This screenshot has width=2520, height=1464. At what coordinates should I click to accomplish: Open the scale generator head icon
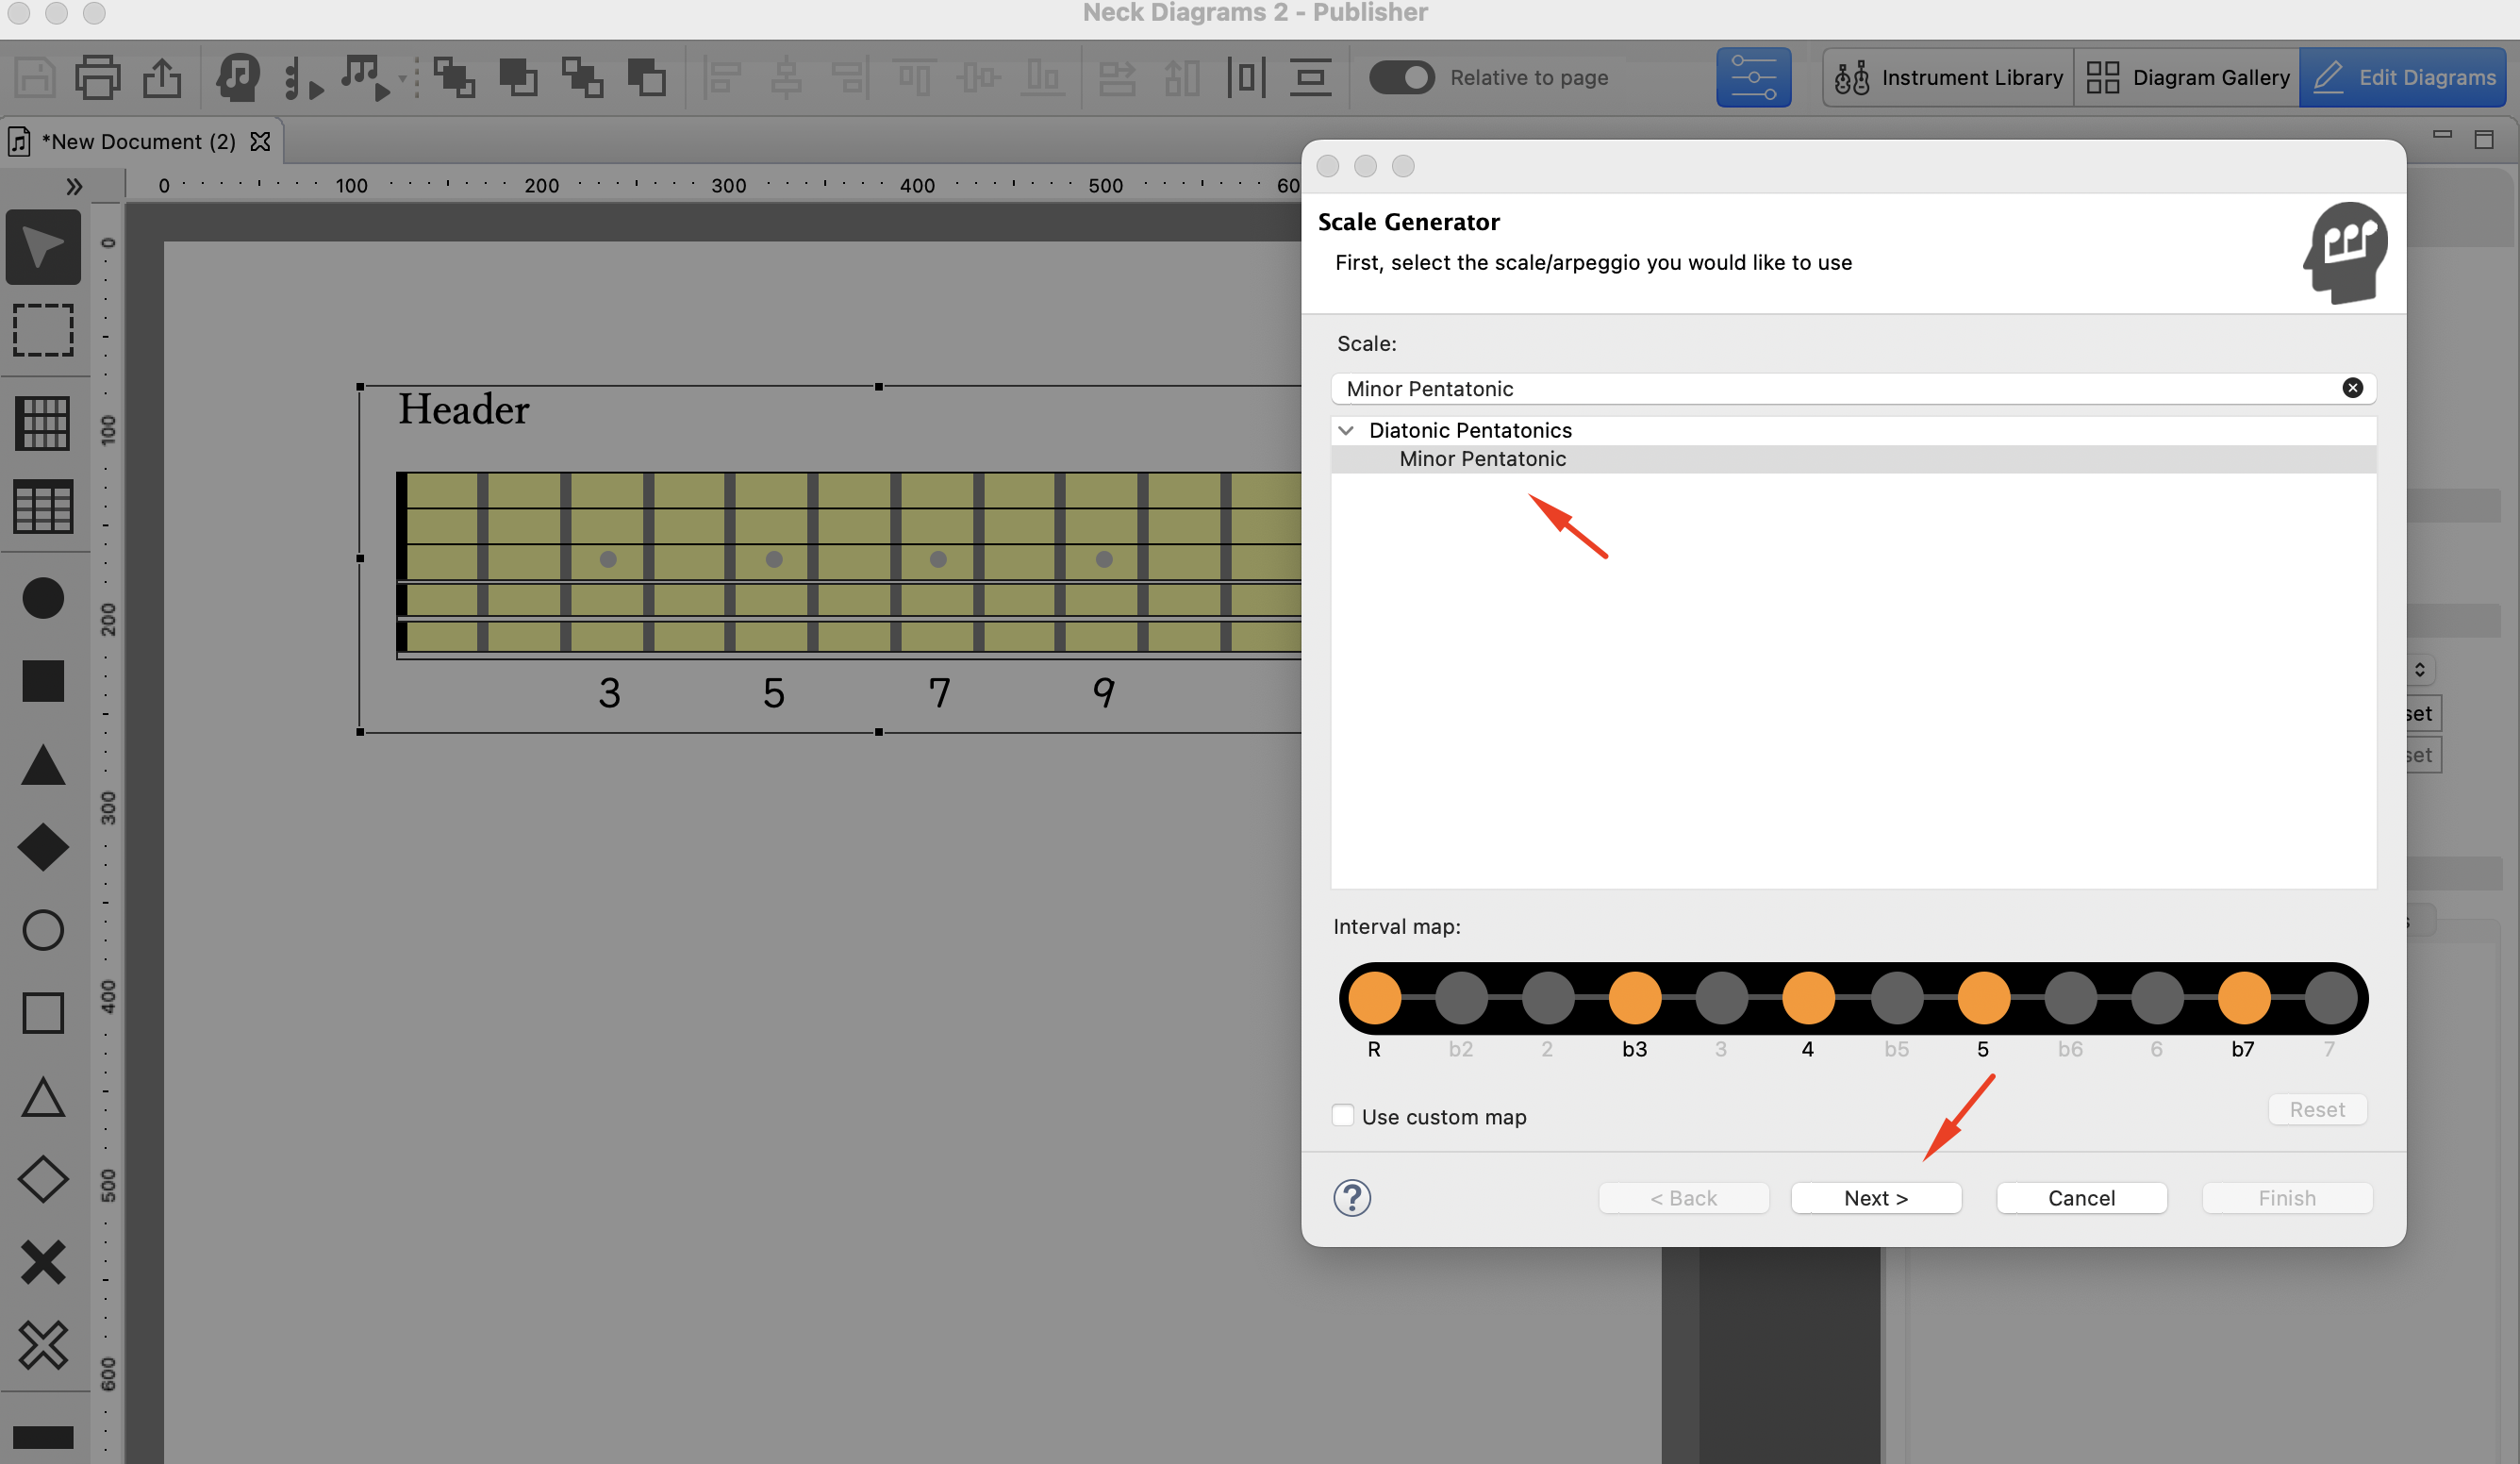tap(238, 77)
